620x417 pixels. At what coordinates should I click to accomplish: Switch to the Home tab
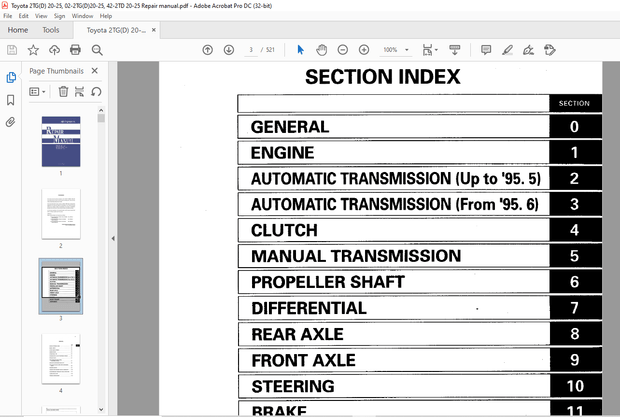click(x=18, y=30)
